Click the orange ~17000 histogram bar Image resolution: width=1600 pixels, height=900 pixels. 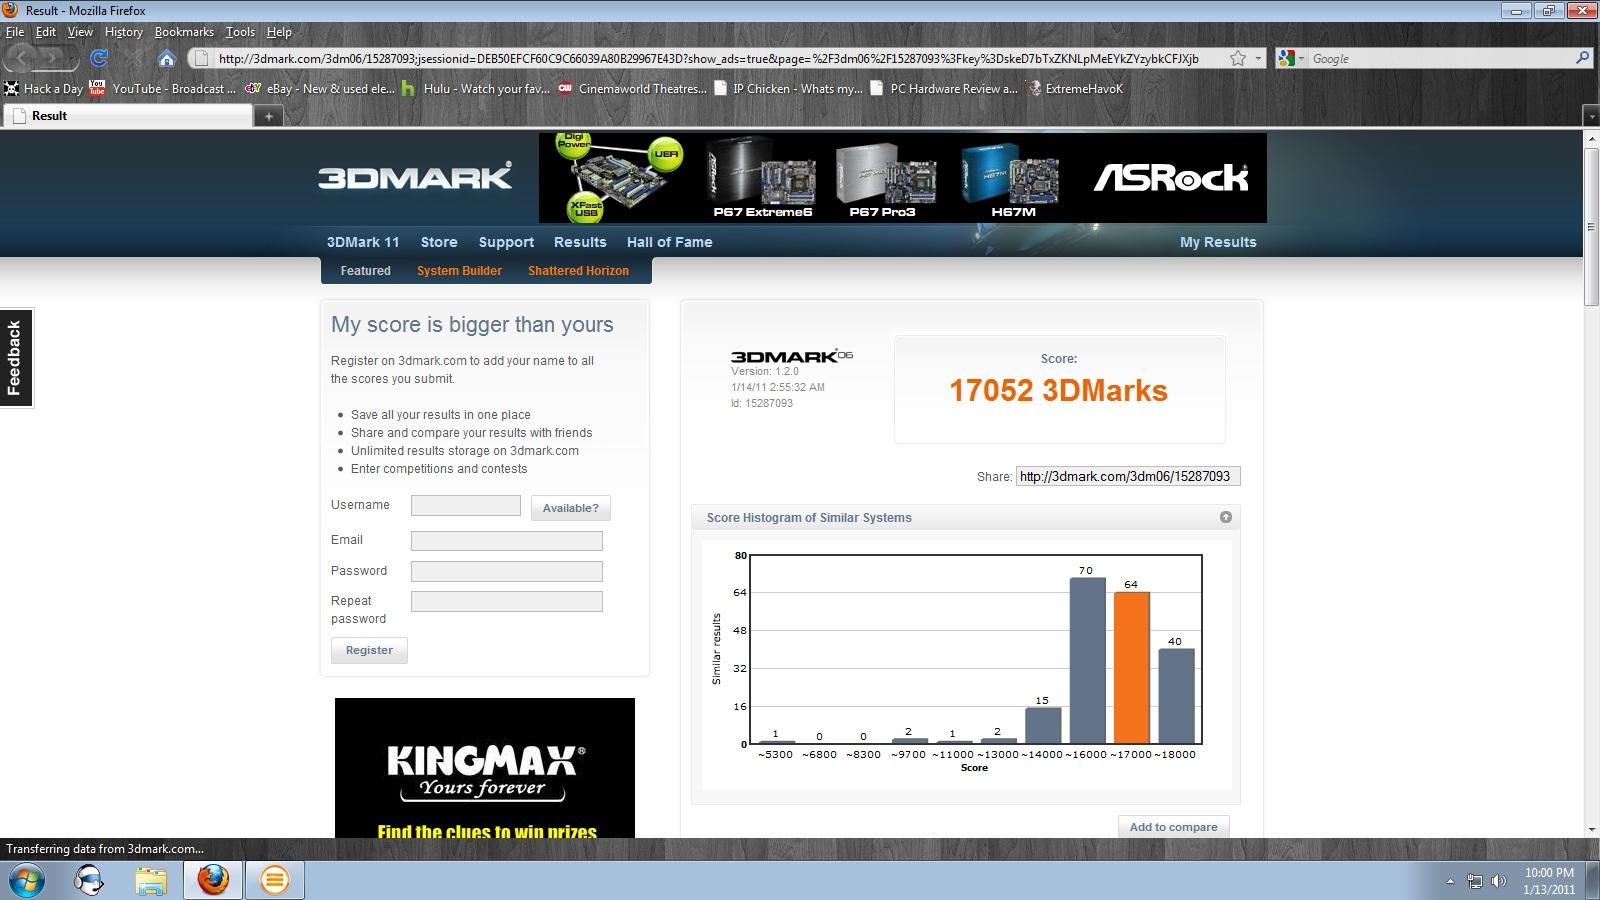point(1132,668)
